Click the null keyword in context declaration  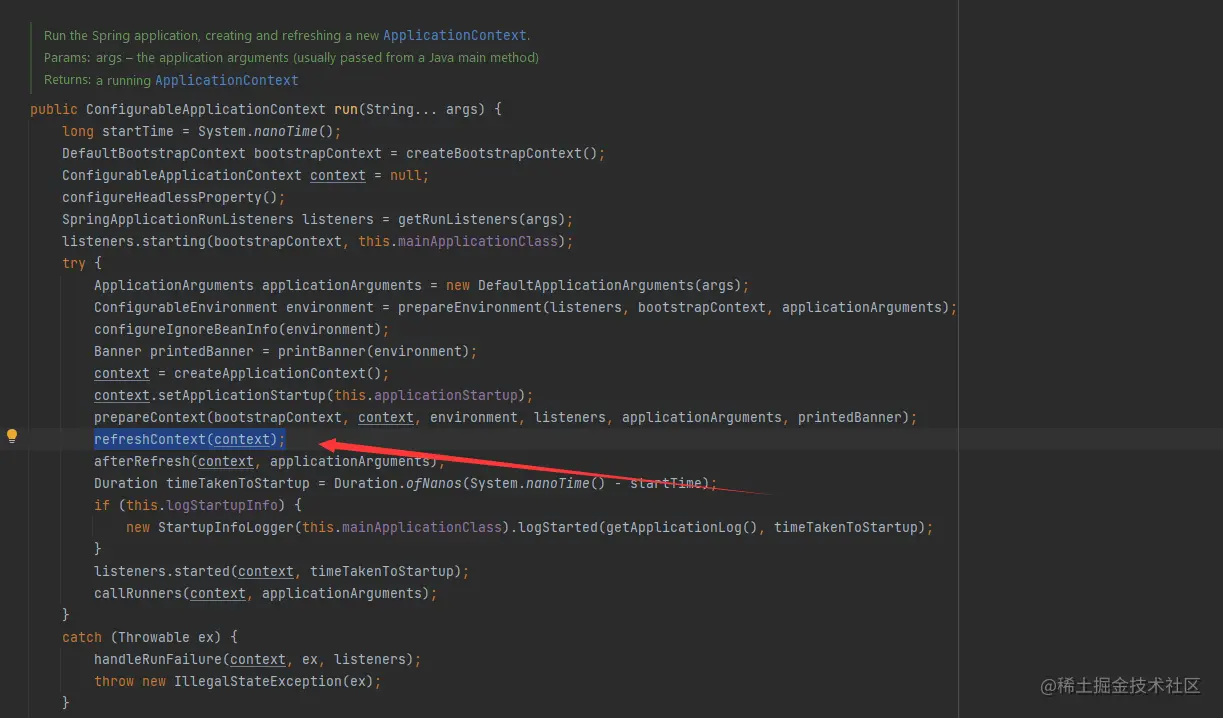click(406, 175)
